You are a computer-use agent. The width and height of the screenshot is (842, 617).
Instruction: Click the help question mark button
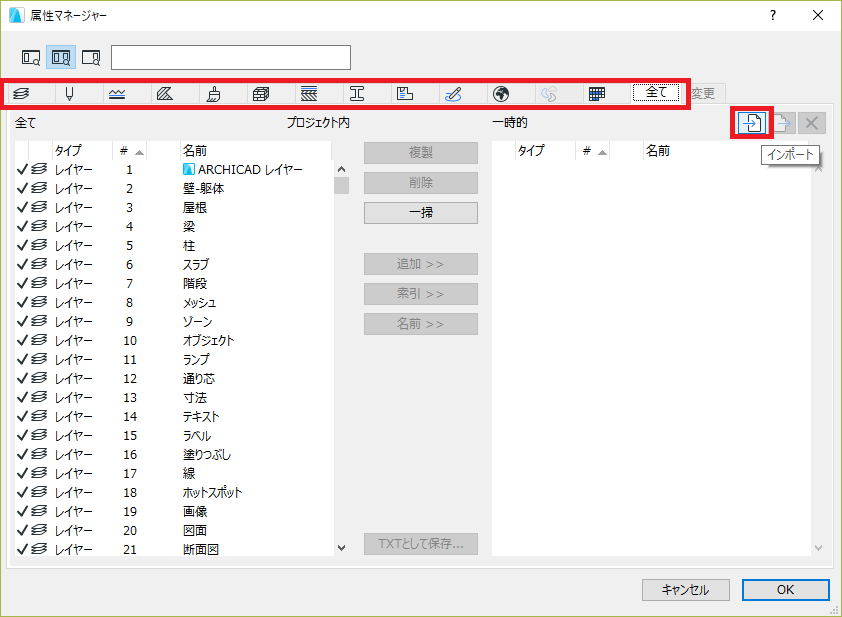(x=773, y=15)
